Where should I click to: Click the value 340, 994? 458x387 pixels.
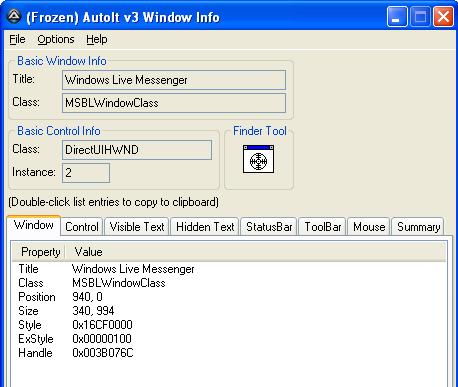93,311
